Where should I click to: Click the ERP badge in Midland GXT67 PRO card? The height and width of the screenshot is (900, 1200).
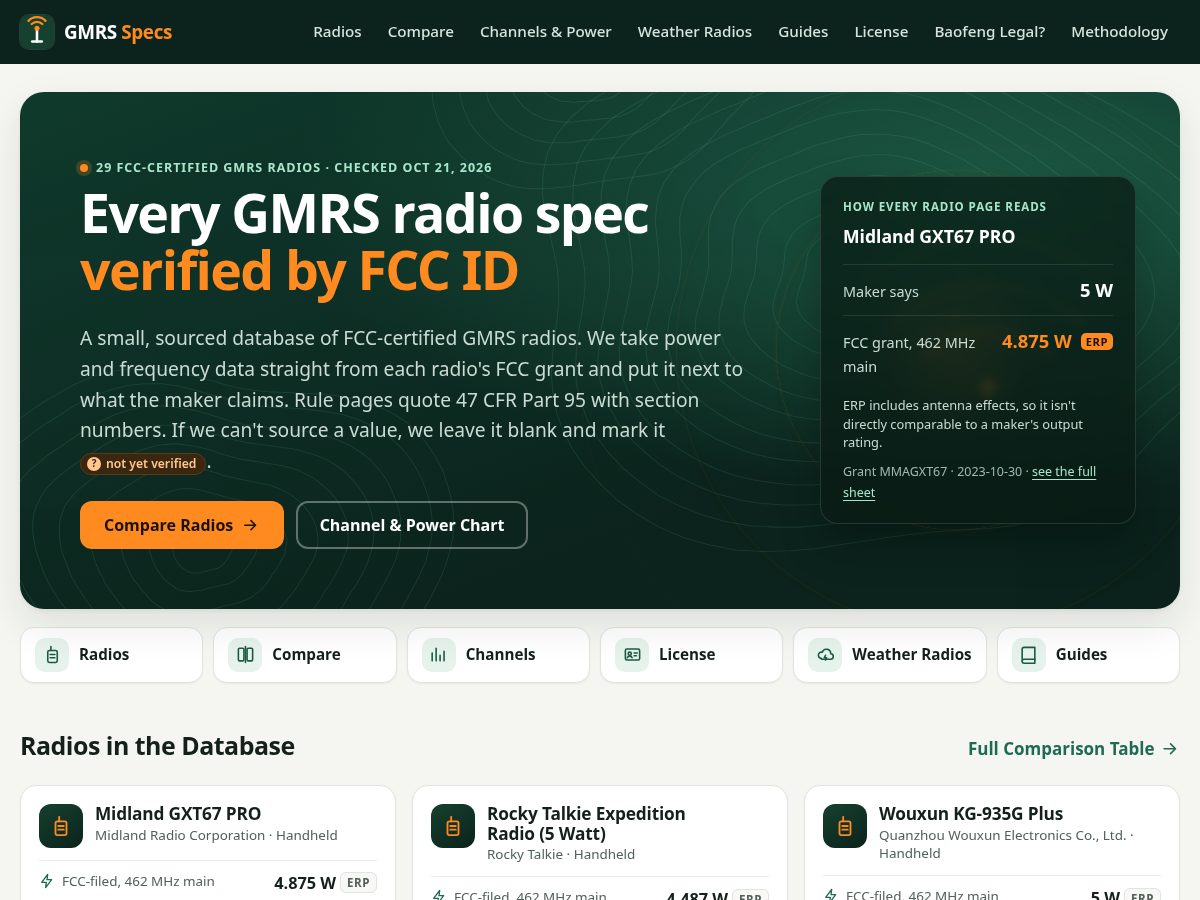pos(358,883)
